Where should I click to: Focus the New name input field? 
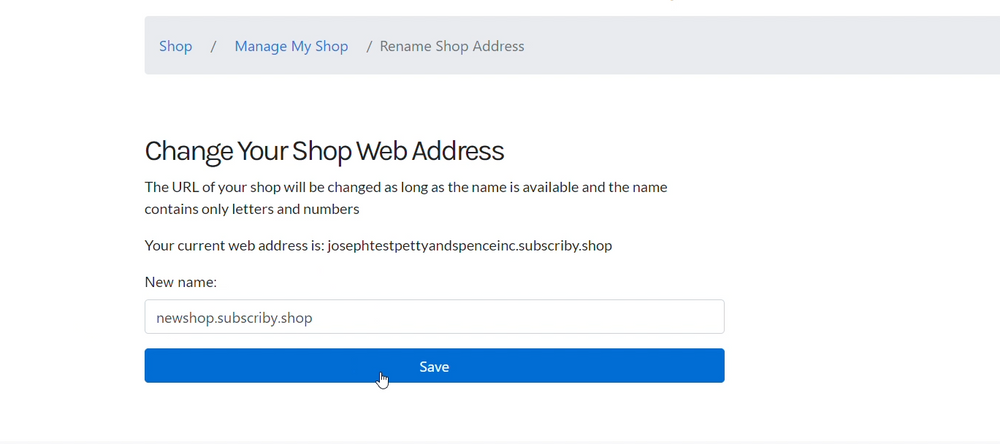click(434, 317)
